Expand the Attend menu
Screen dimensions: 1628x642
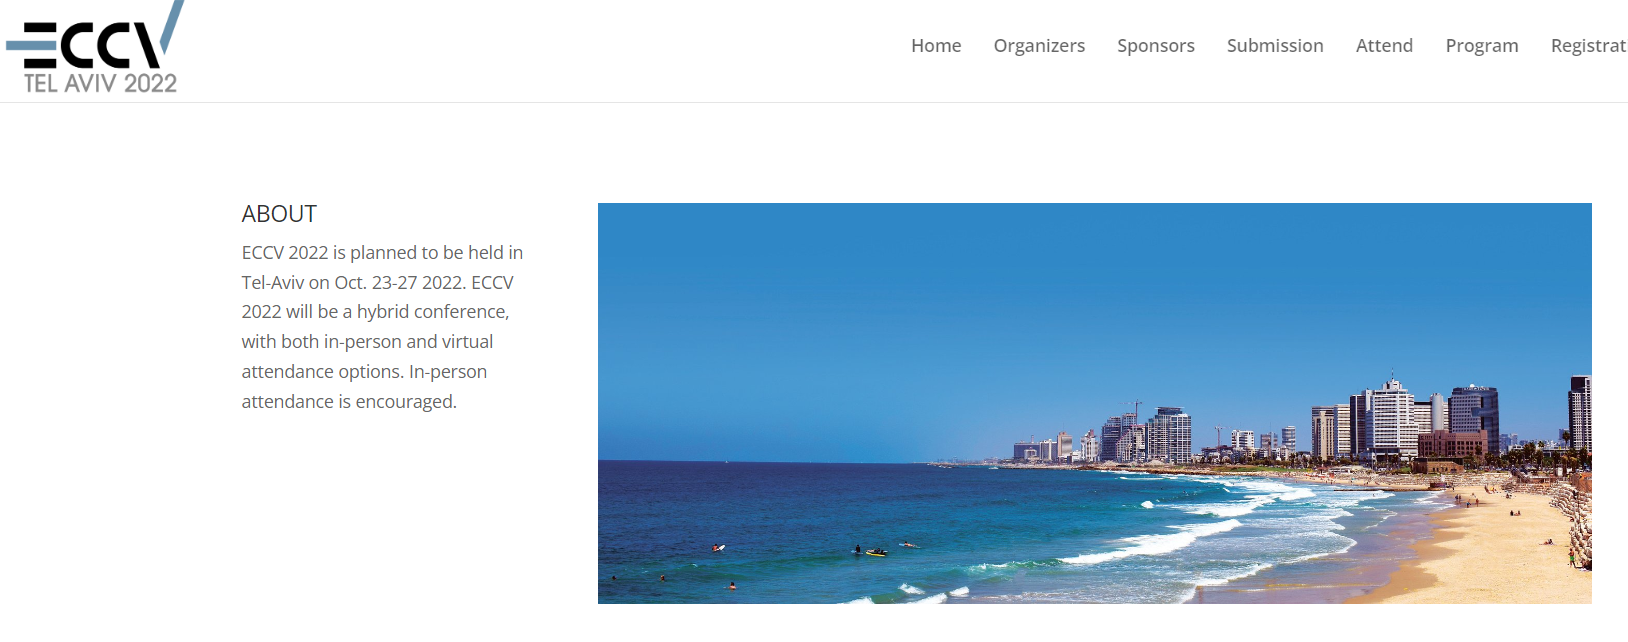click(x=1384, y=46)
